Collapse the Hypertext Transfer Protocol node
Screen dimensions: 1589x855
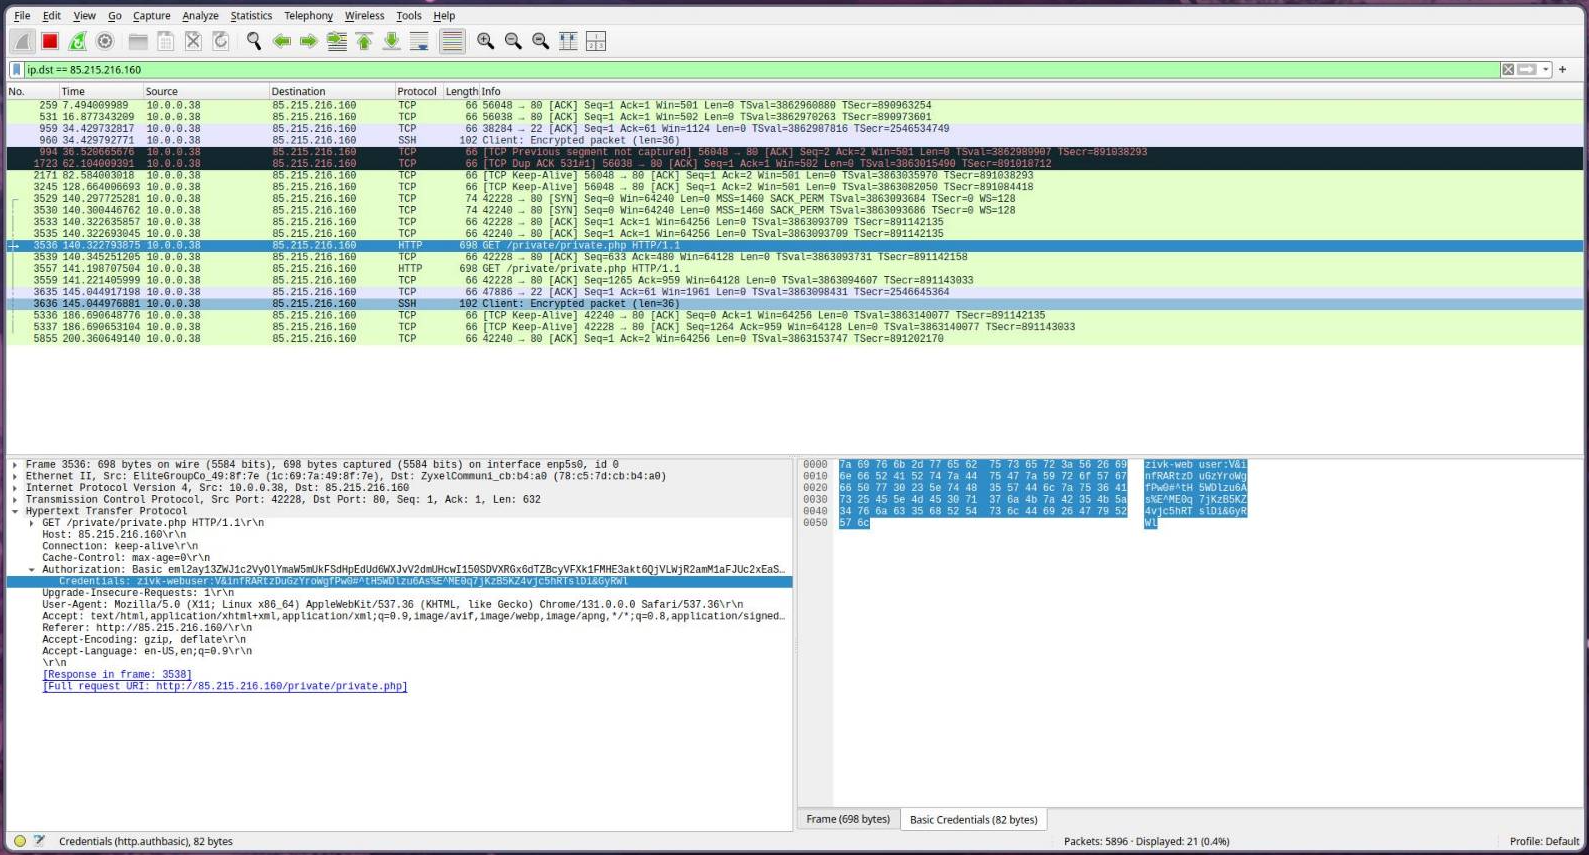[x=14, y=511]
